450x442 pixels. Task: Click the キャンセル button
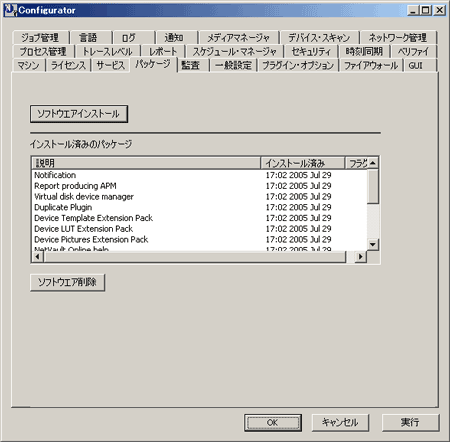(340, 423)
